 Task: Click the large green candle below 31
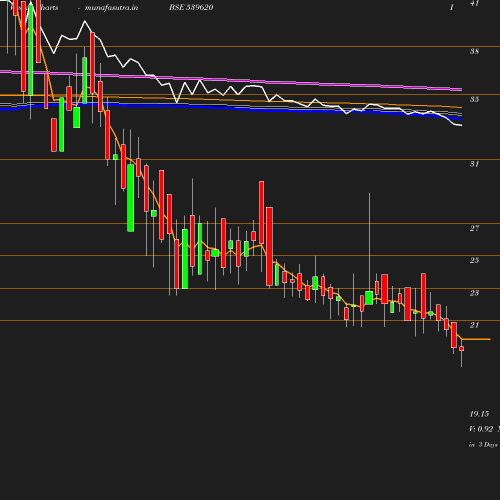pyautogui.click(x=131, y=198)
